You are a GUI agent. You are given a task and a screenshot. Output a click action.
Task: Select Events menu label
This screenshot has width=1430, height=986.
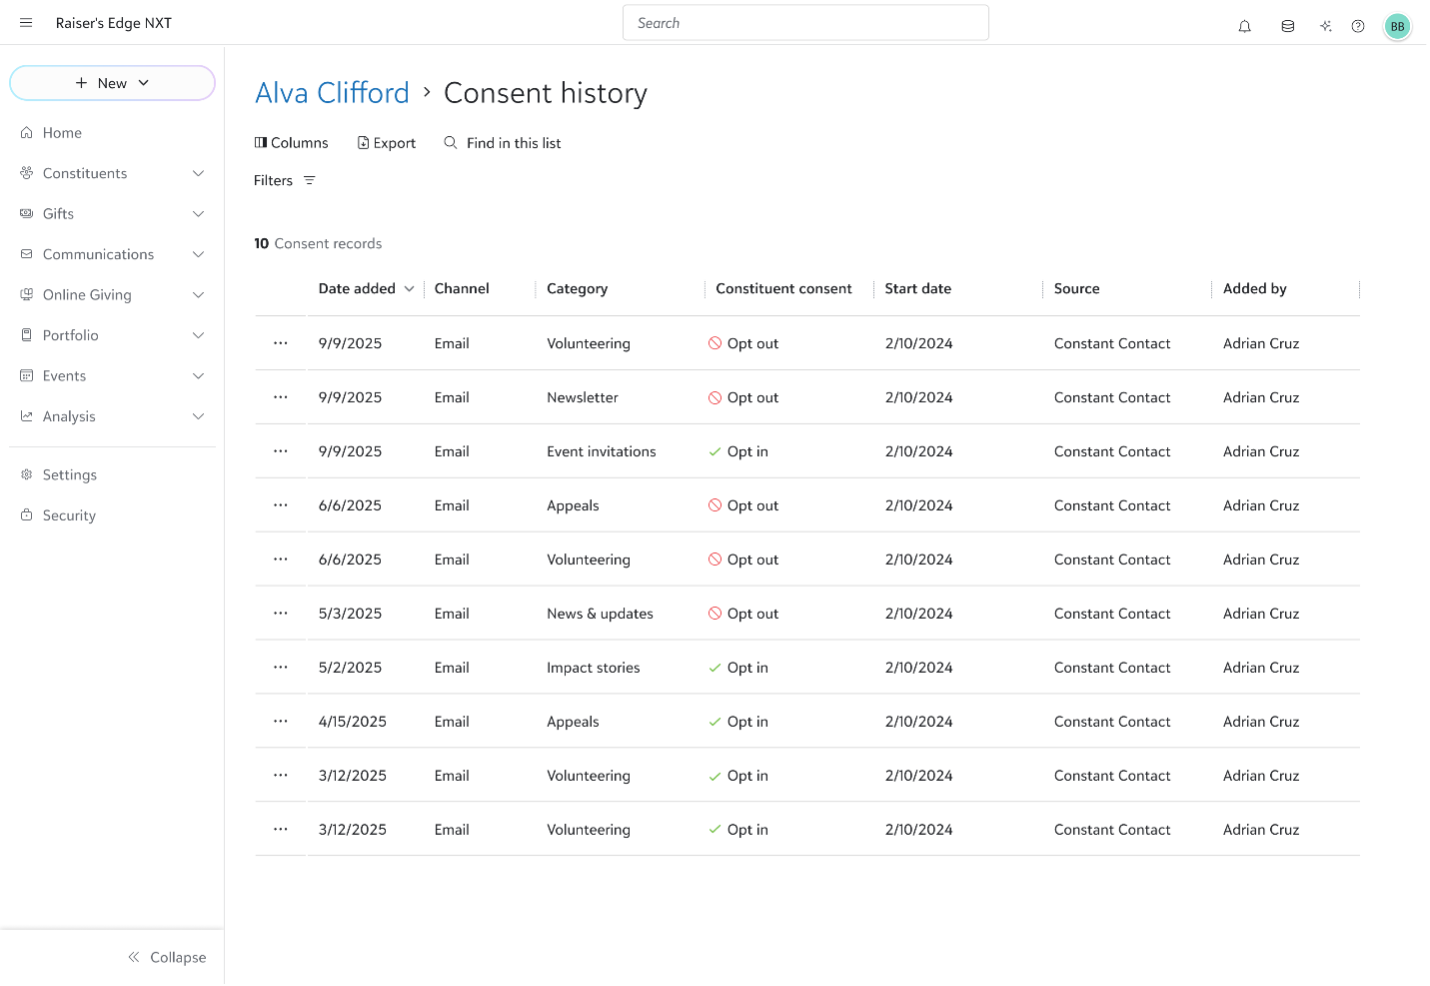point(64,375)
